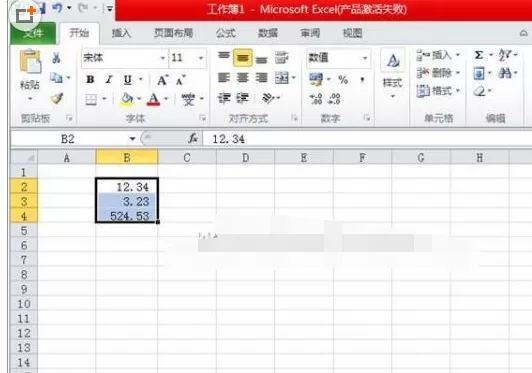Decrease indent

pyautogui.click(x=224, y=98)
